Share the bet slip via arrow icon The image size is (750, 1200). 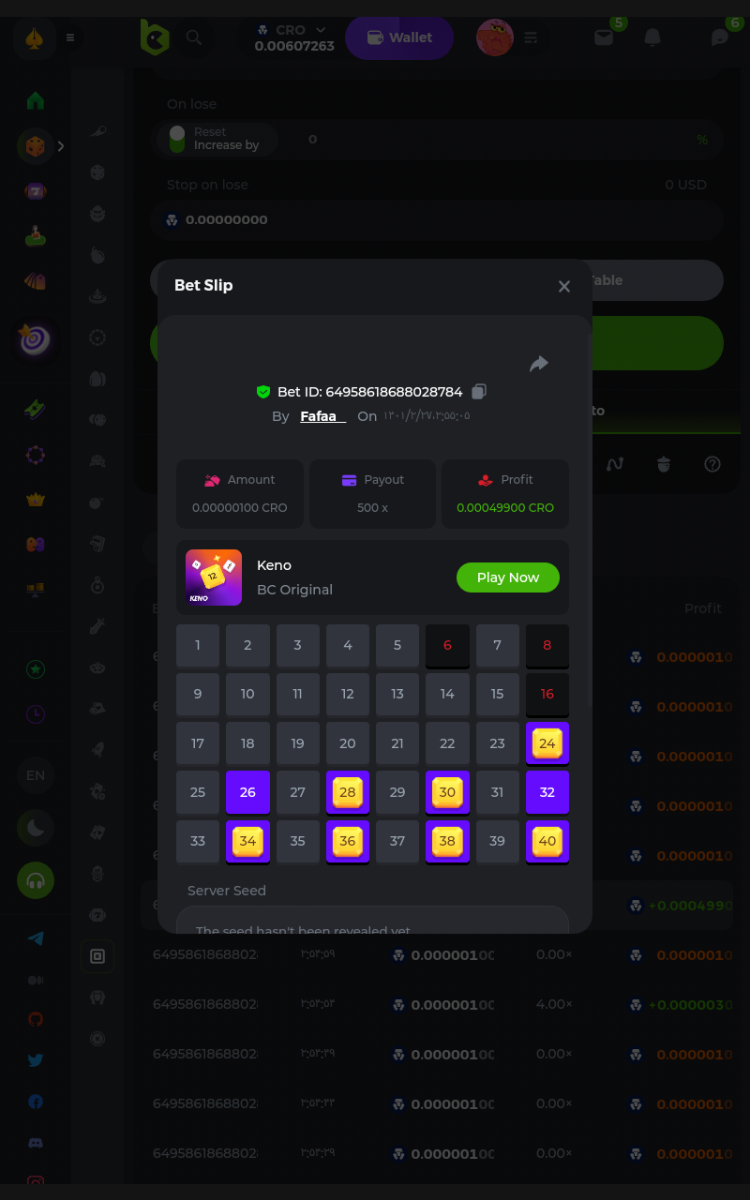click(x=539, y=364)
